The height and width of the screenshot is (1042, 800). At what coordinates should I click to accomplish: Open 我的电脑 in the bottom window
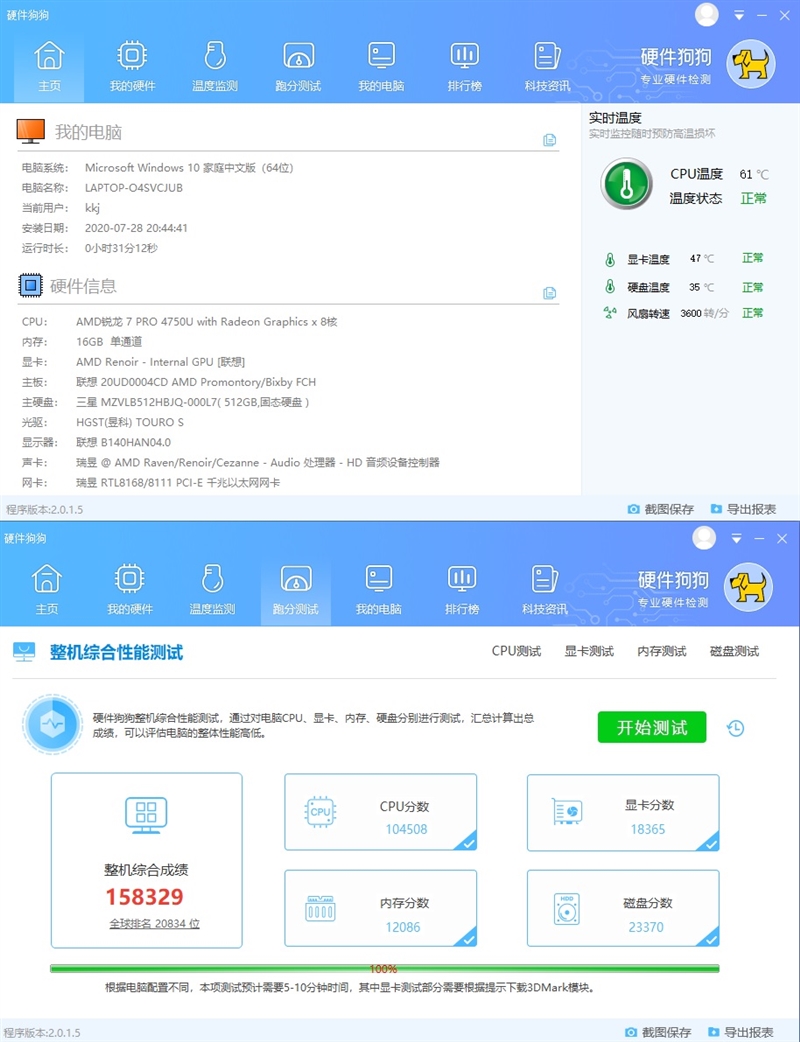[379, 588]
